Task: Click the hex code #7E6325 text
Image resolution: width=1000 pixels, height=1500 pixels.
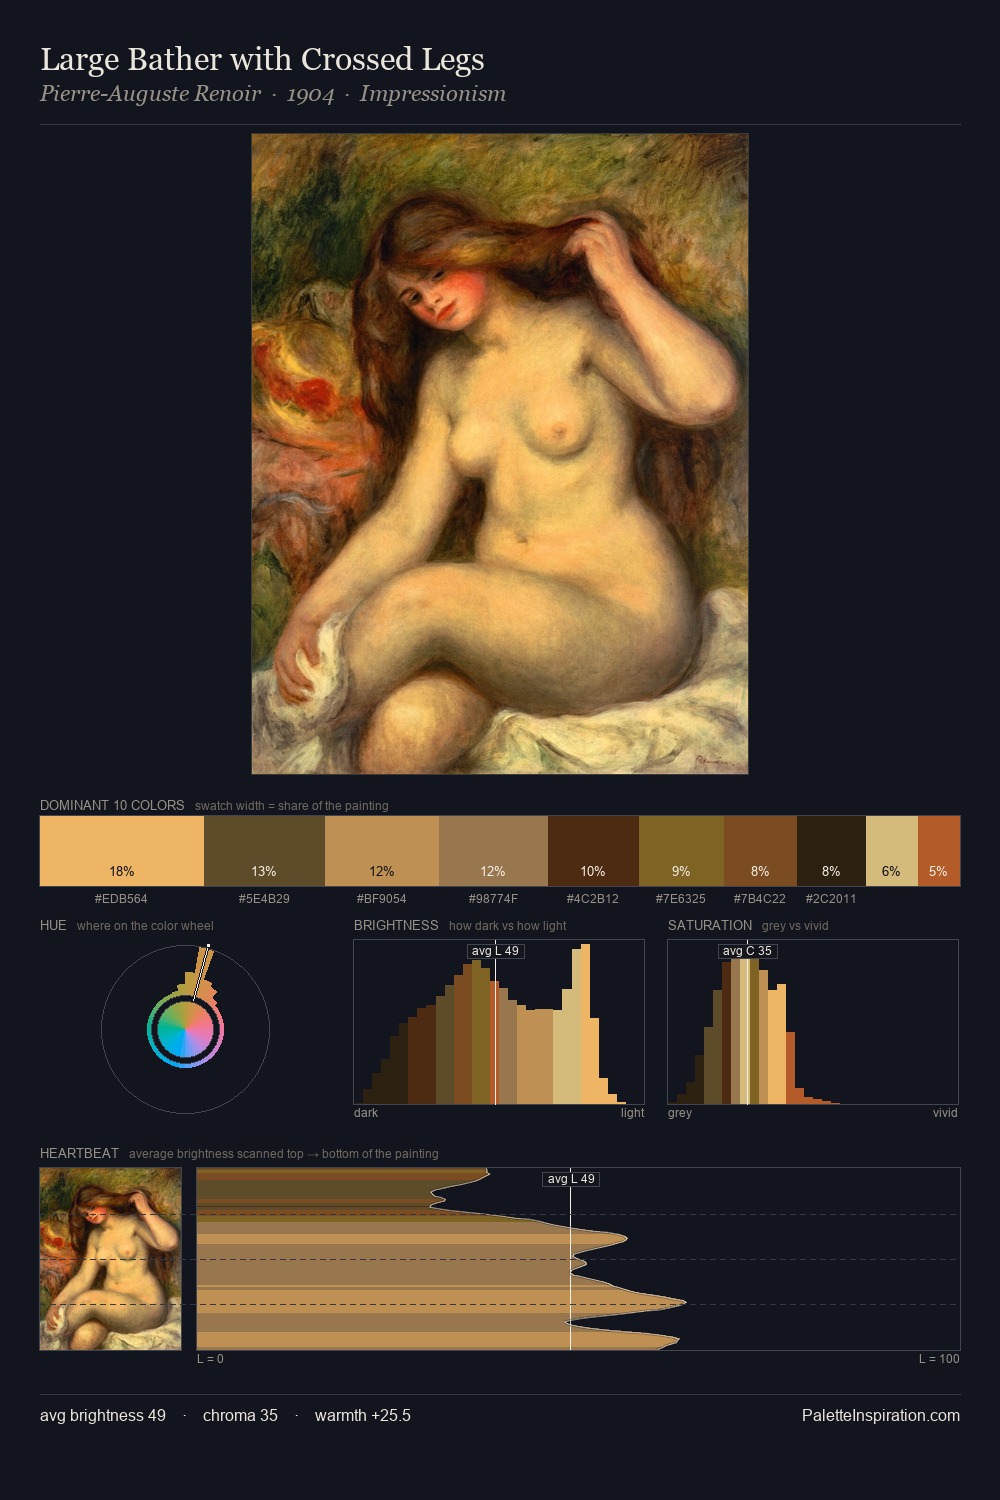Action: tap(680, 899)
